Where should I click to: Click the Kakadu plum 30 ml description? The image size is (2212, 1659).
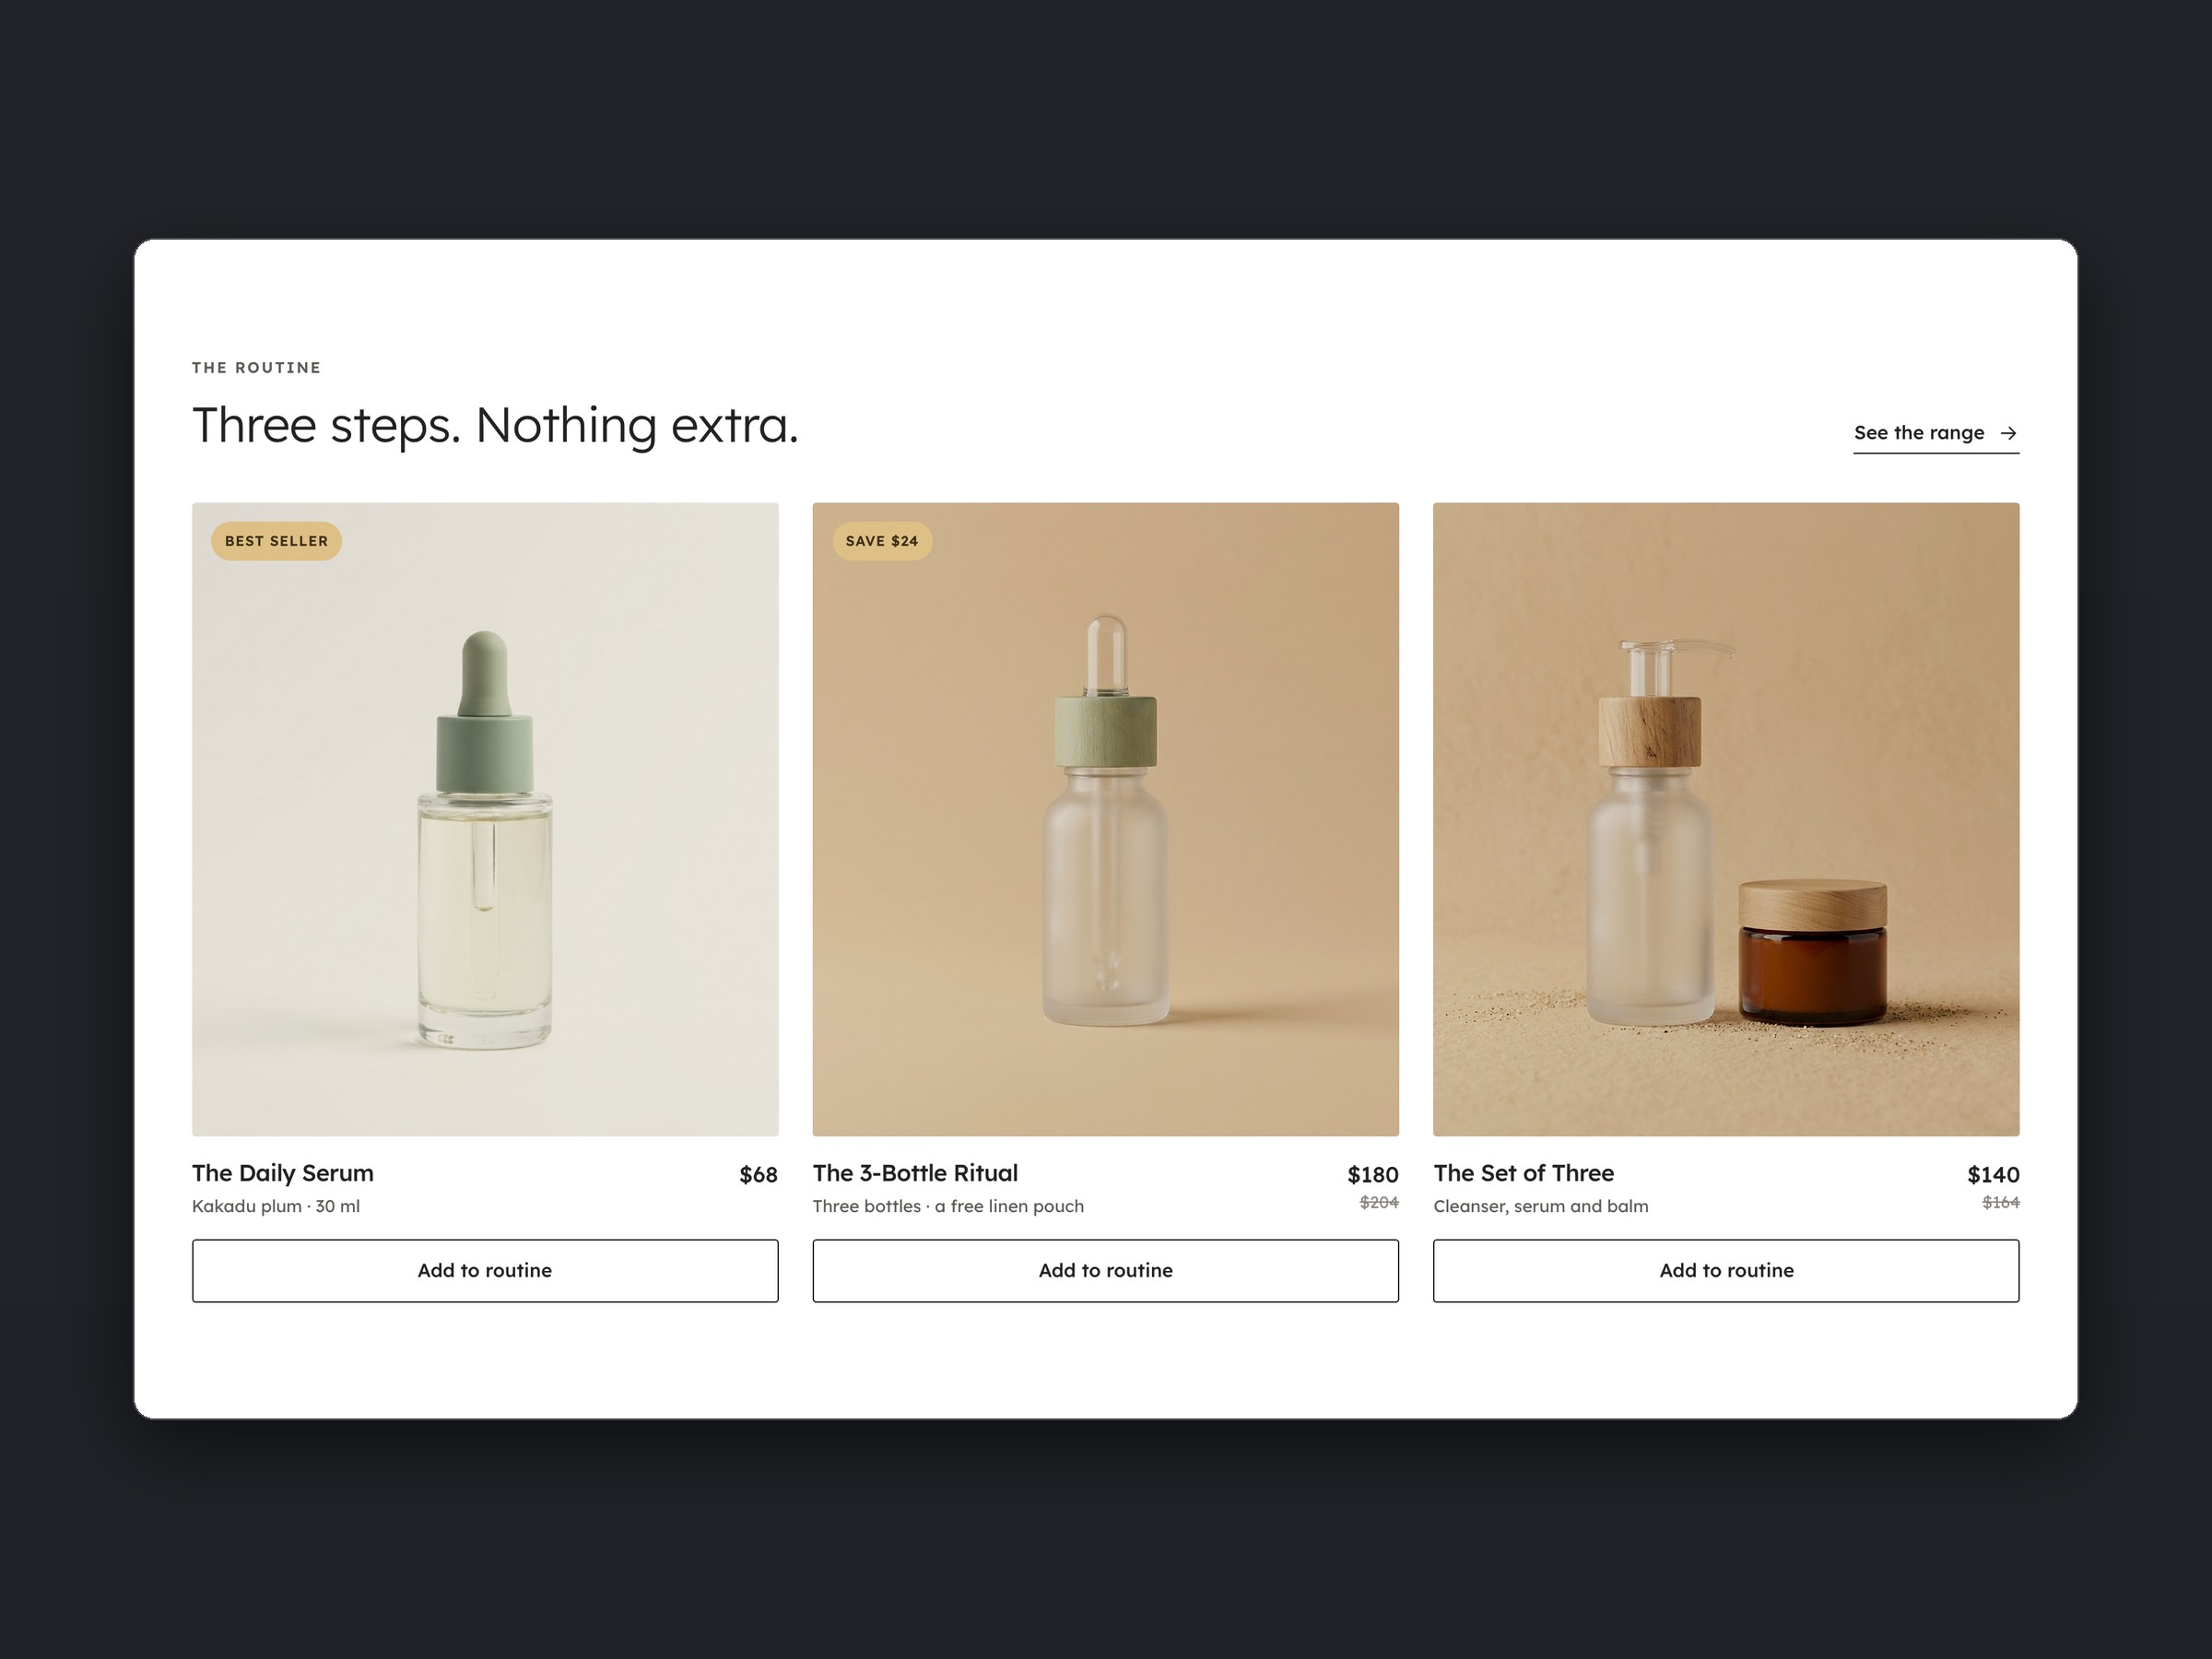pos(276,1206)
